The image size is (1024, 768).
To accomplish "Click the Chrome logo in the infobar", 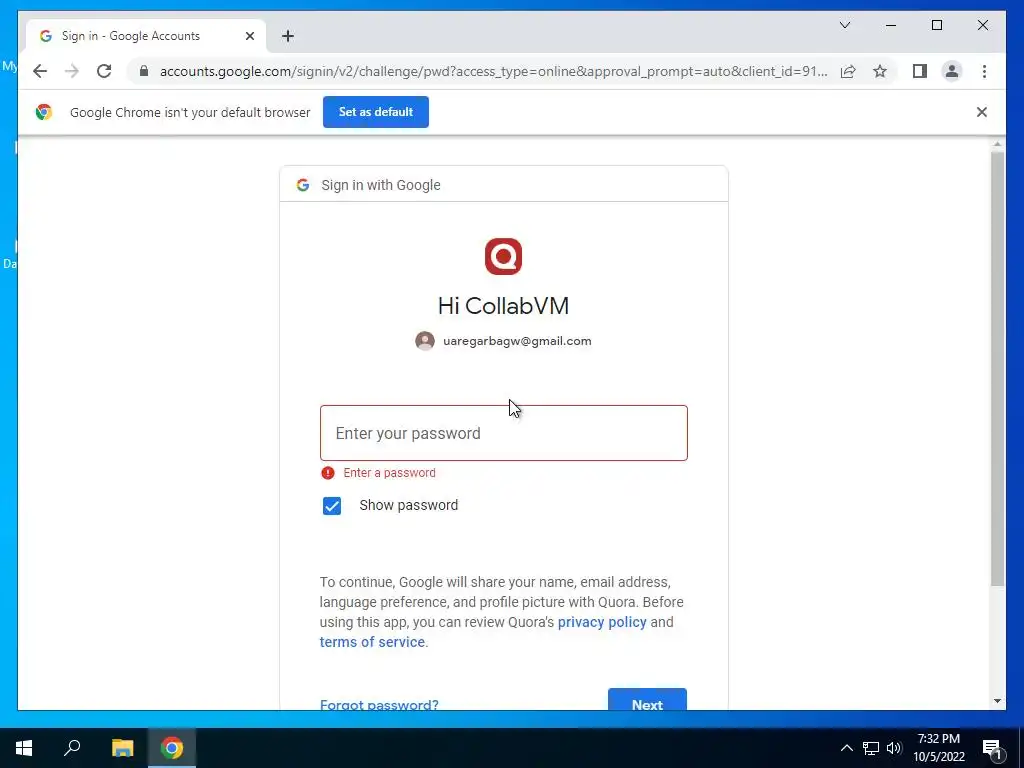I will pos(44,112).
